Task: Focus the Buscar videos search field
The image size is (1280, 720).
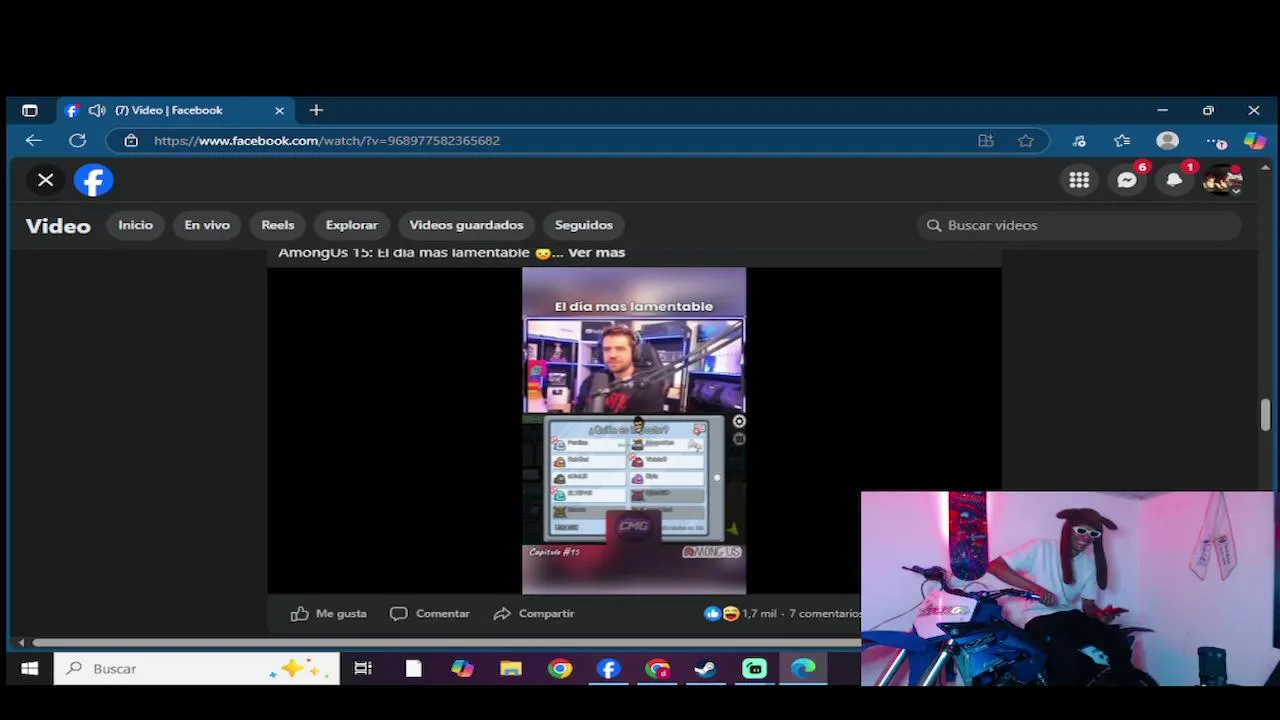Action: pos(1079,225)
